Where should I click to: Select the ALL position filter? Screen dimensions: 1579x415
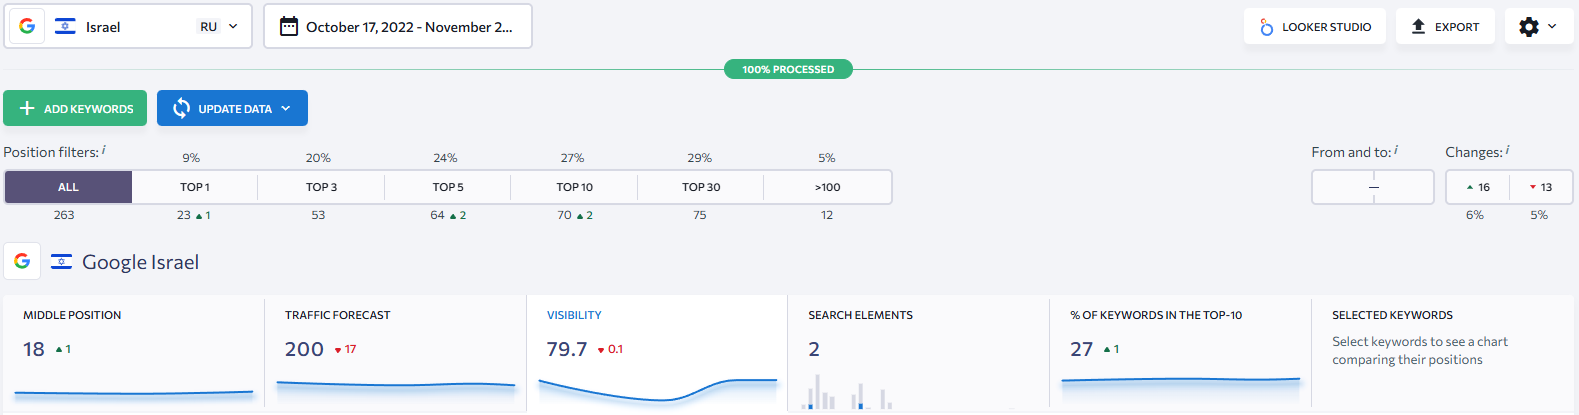pos(68,187)
